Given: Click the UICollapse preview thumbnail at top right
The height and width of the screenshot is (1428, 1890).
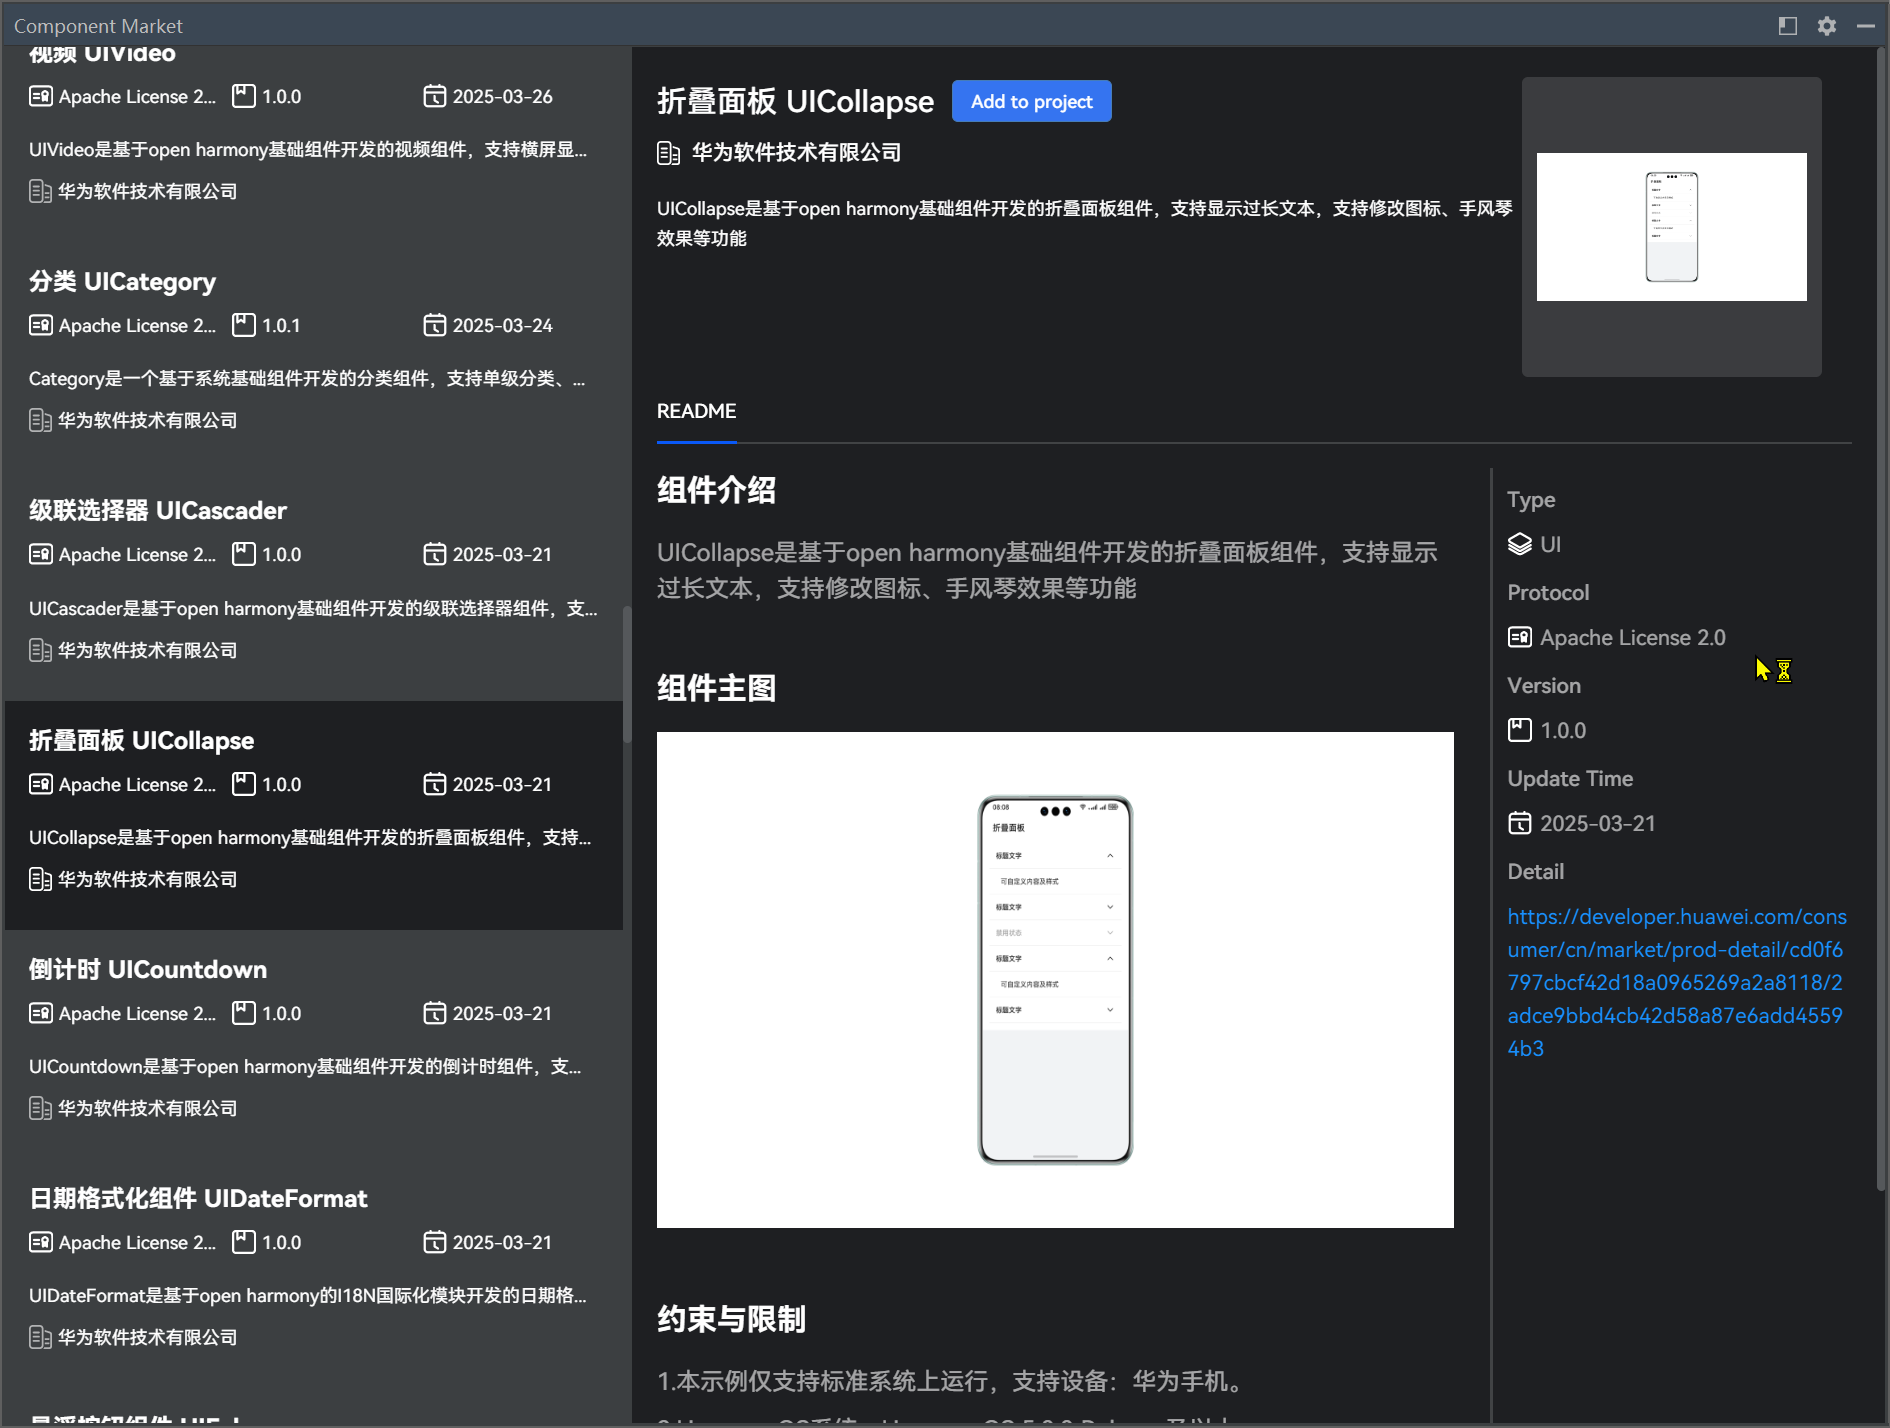Looking at the screenshot, I should [1670, 226].
